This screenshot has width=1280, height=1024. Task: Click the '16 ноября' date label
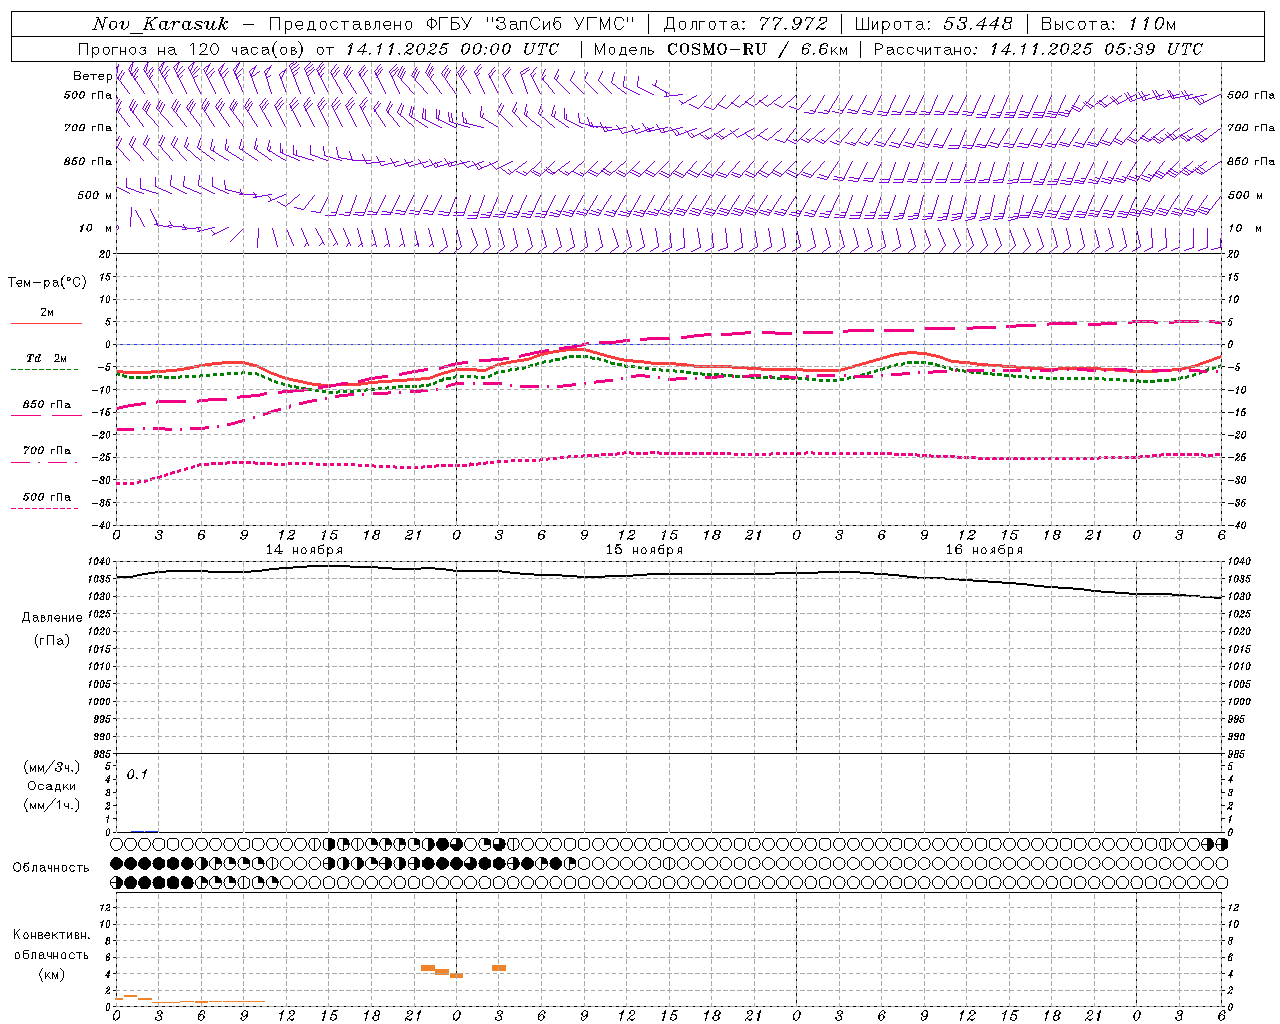pos(984,550)
